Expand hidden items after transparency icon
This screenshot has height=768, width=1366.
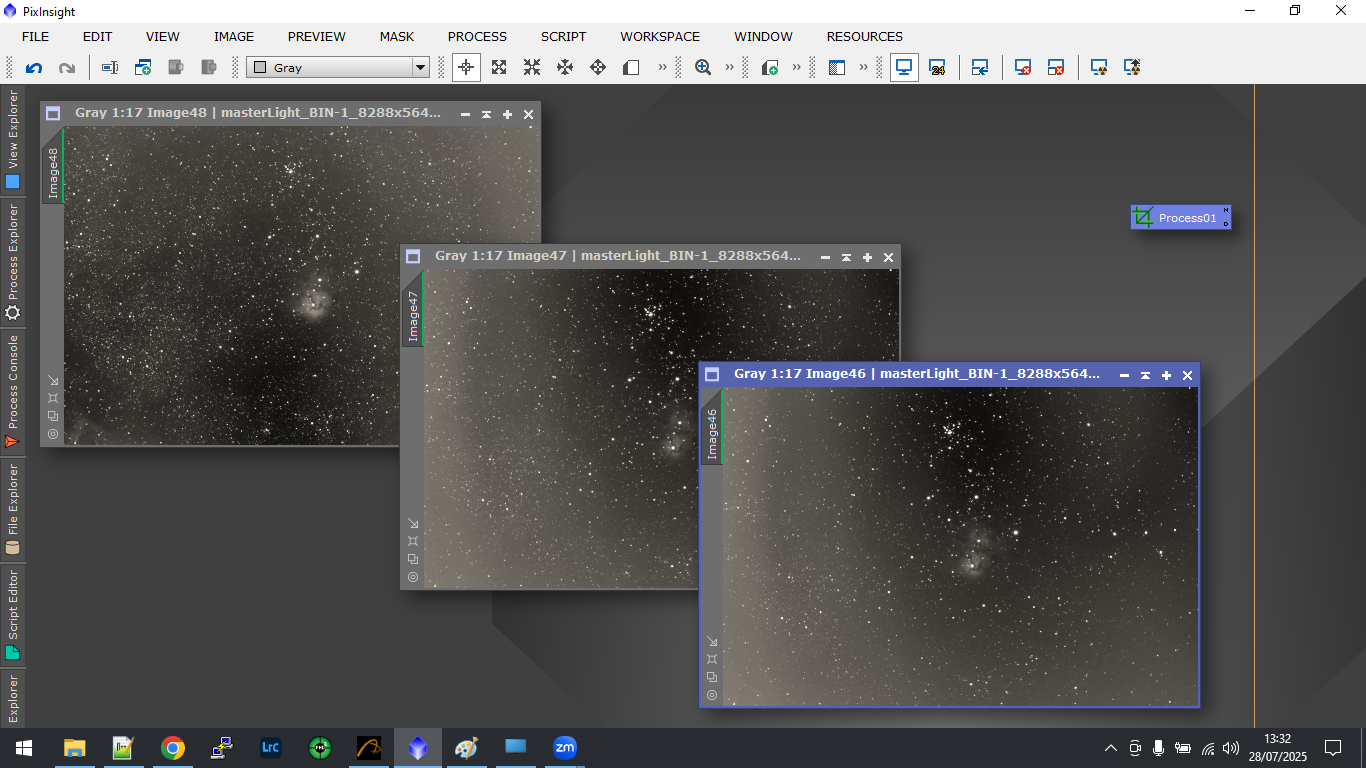pos(863,67)
